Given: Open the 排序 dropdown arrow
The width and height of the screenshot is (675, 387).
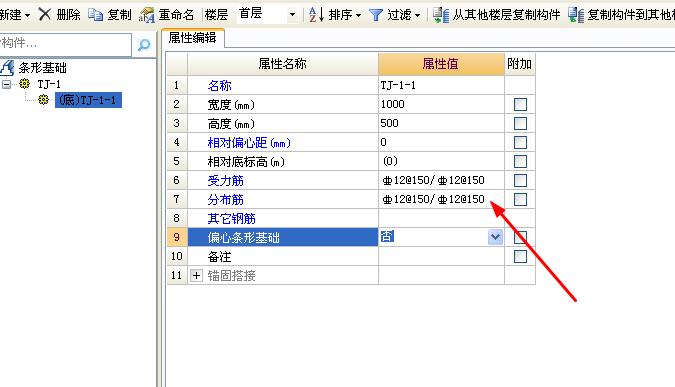Looking at the screenshot, I should point(358,15).
